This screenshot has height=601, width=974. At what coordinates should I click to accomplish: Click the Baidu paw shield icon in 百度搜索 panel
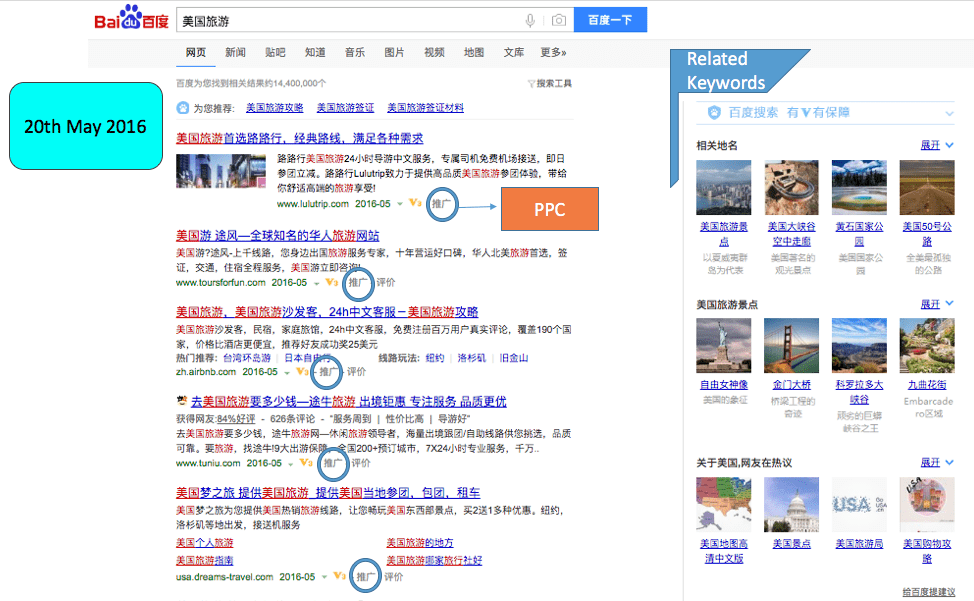point(714,114)
